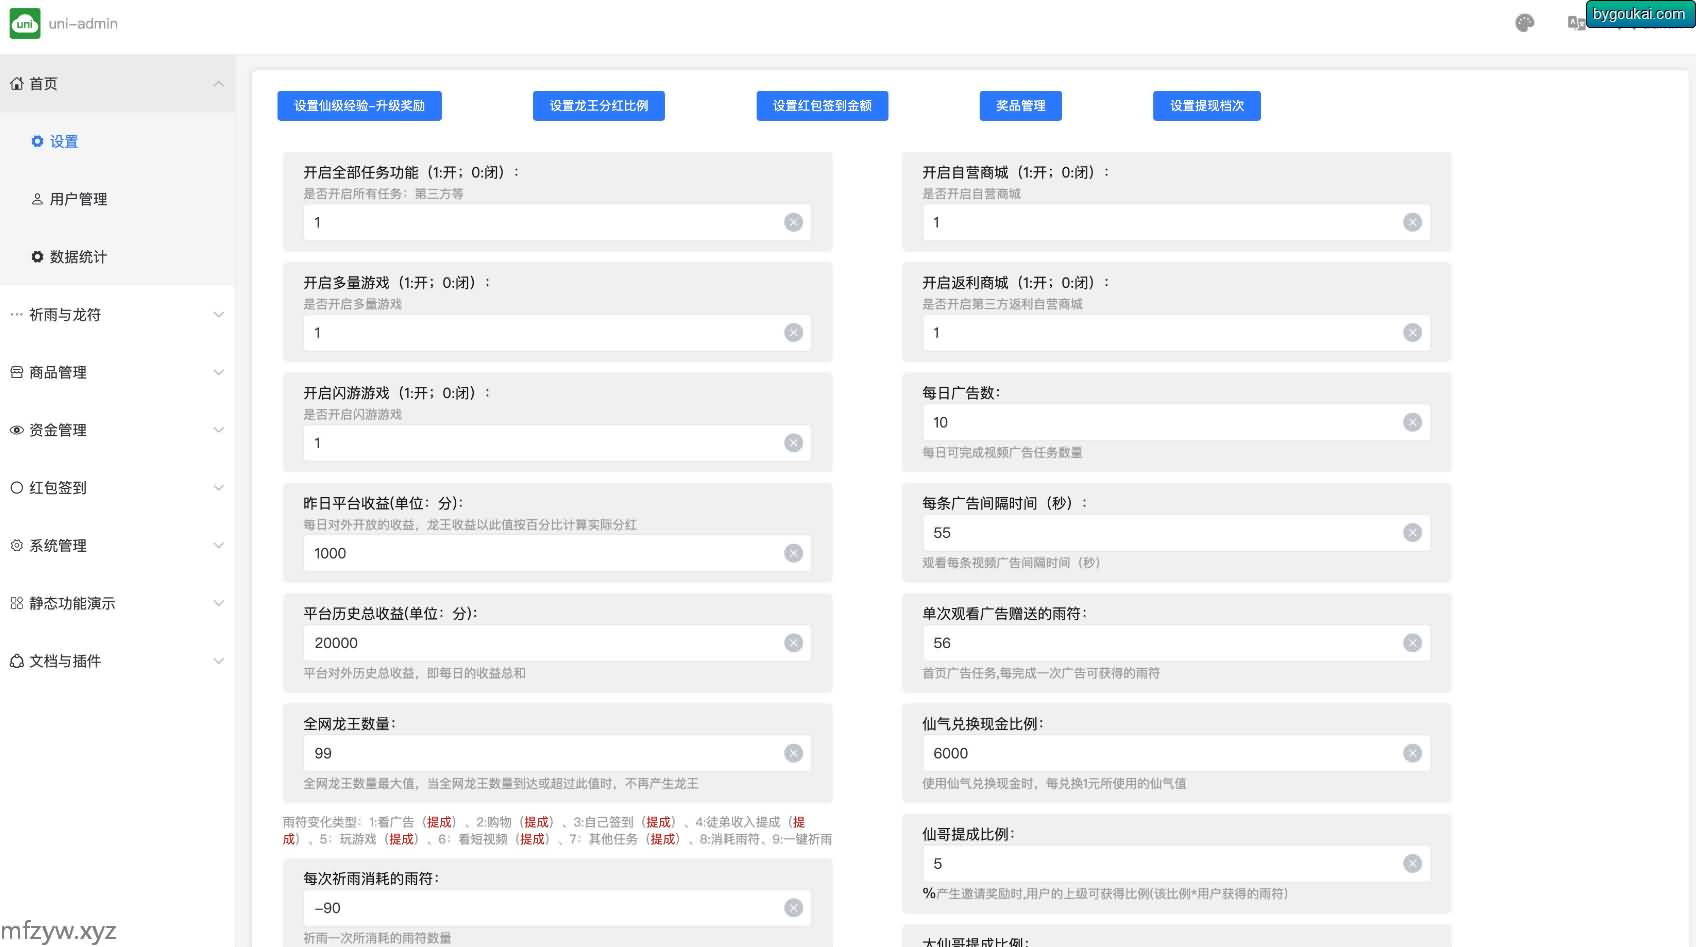Clear the 全网龙王数量 field value
The width and height of the screenshot is (1696, 947).
pyautogui.click(x=793, y=753)
